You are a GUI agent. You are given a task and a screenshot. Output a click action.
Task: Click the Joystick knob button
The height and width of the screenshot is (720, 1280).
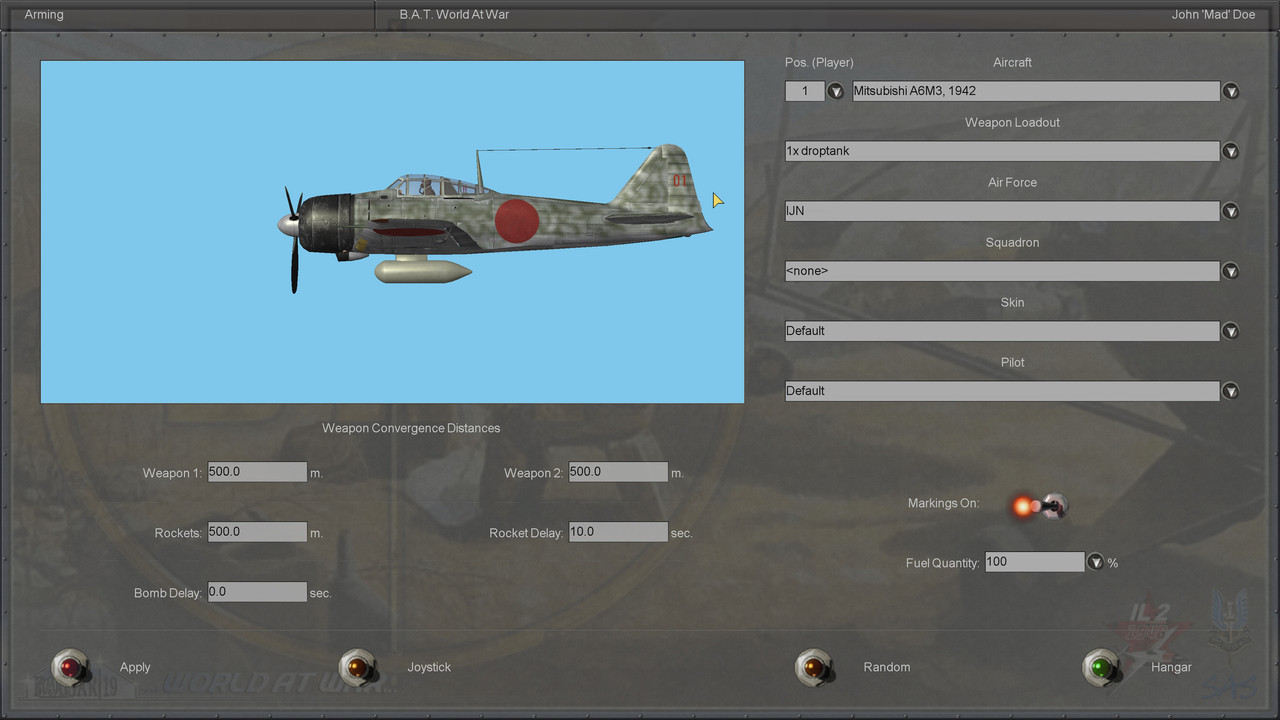click(357, 667)
